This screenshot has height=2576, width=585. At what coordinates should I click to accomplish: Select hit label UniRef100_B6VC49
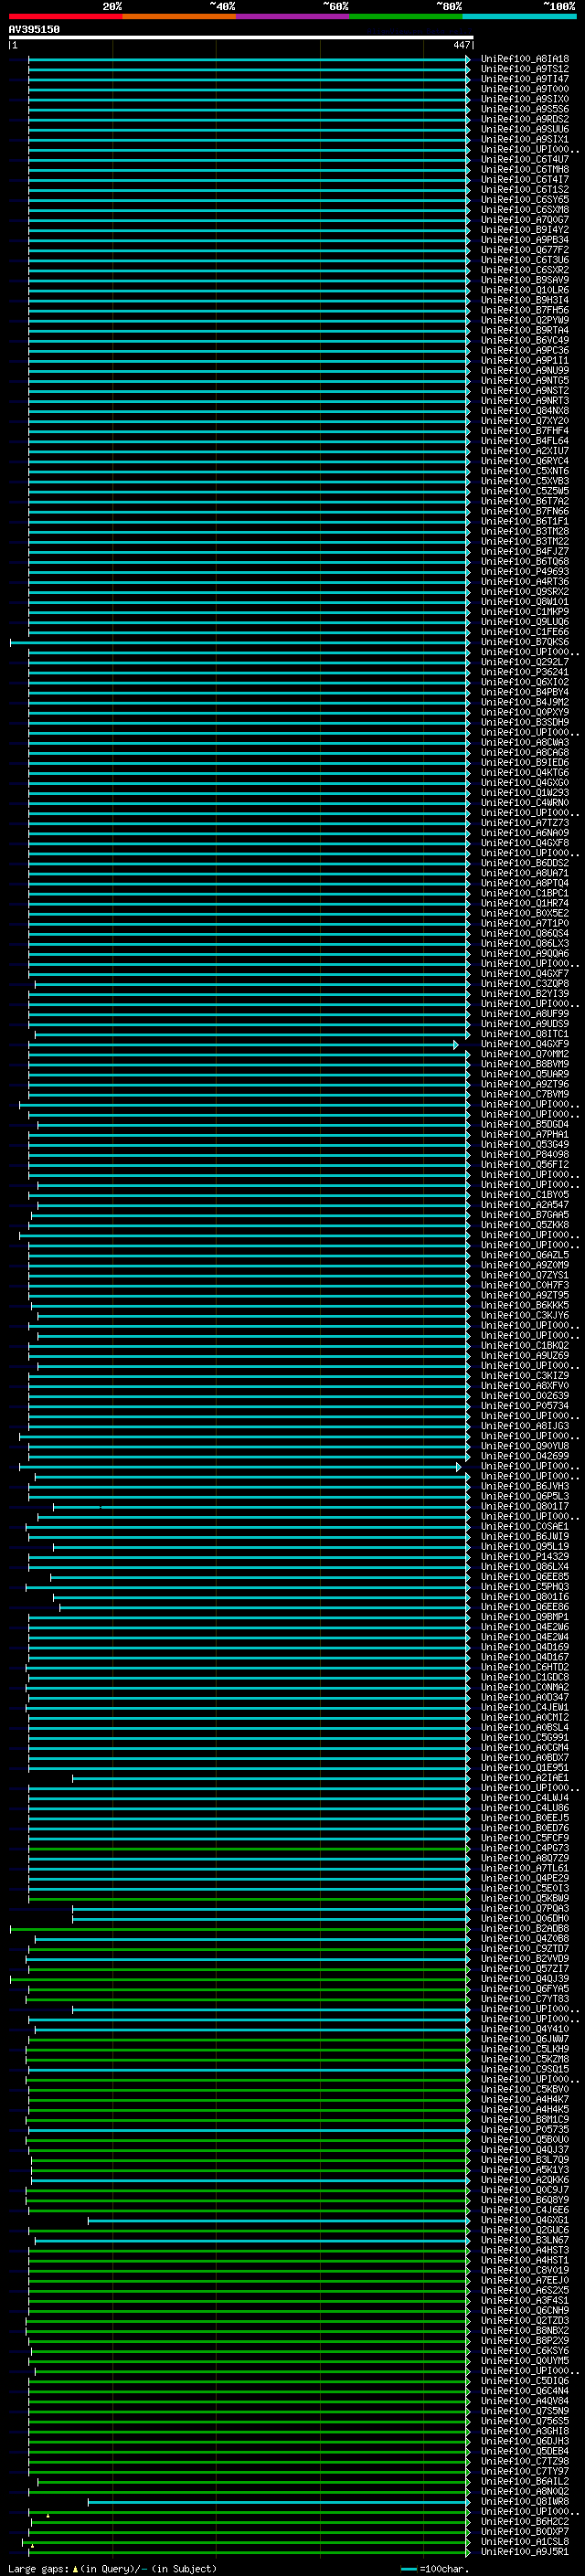[x=524, y=340]
